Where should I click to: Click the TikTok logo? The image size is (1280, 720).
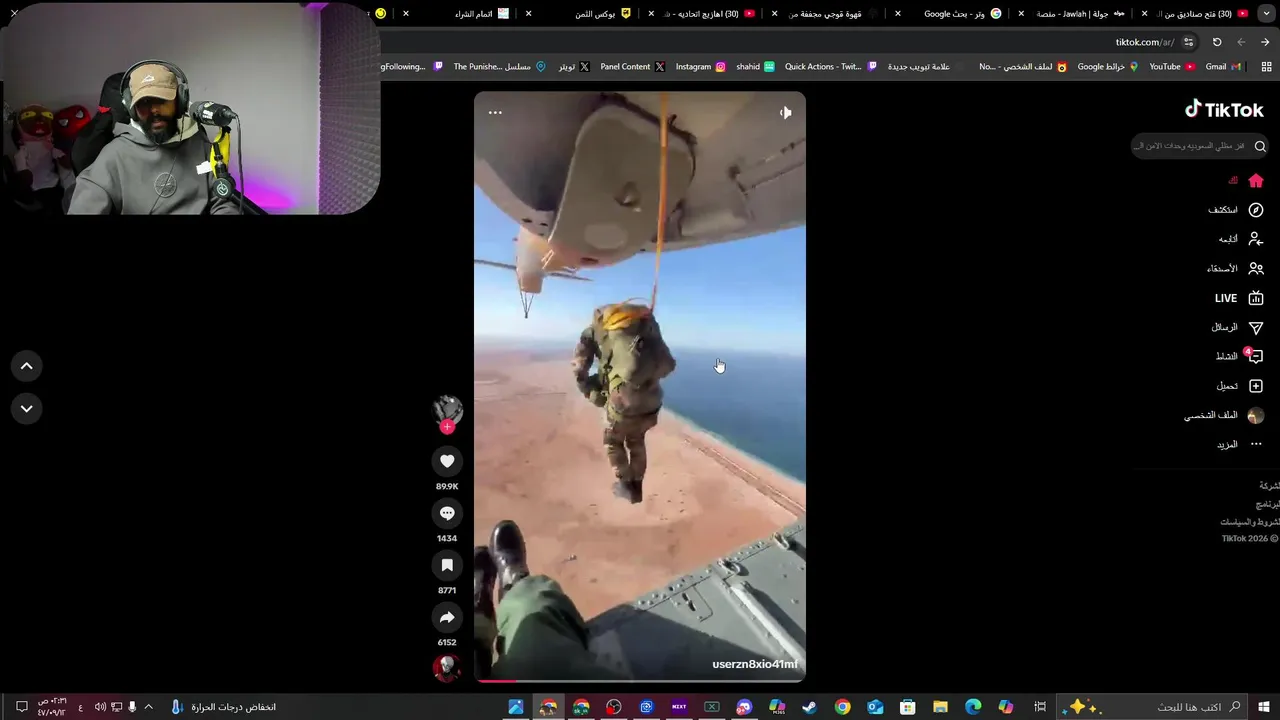(1224, 109)
